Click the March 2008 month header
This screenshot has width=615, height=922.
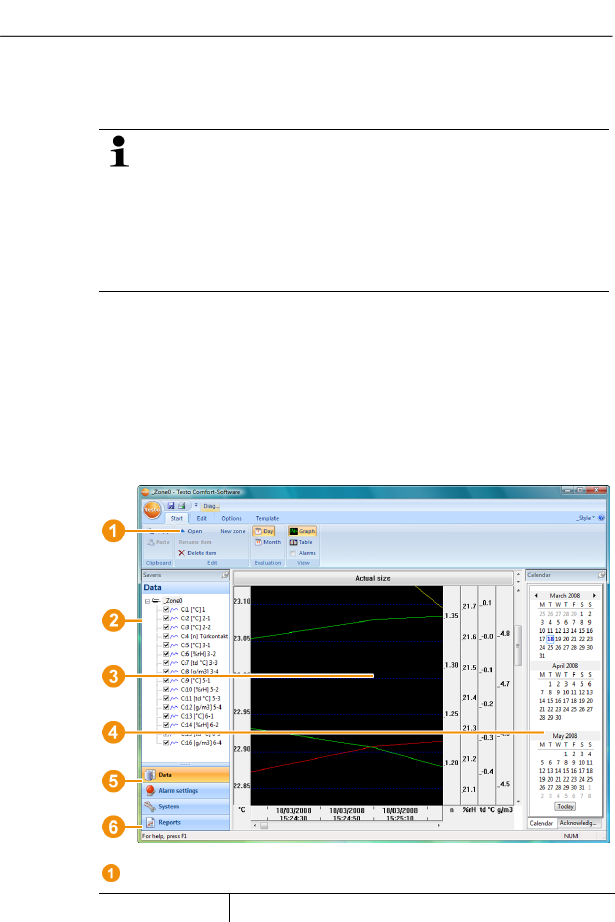pos(564,596)
